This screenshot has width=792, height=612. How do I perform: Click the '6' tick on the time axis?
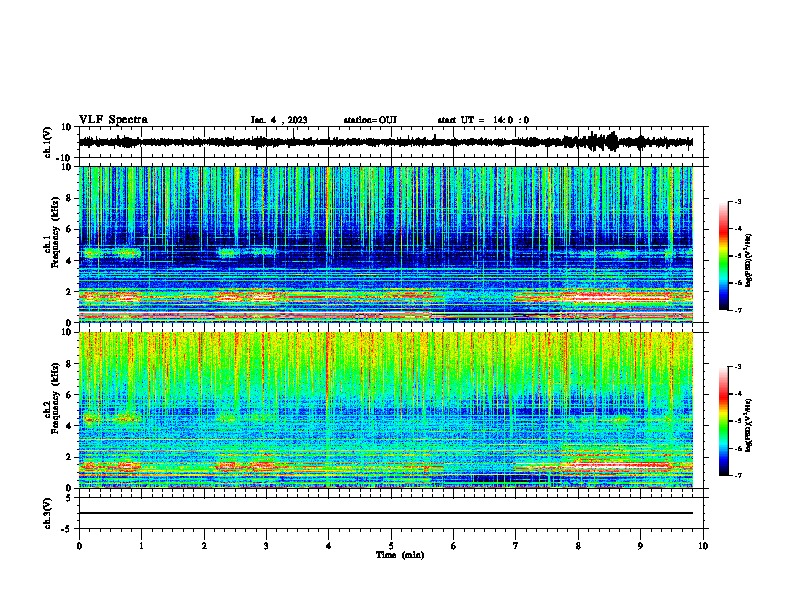453,546
